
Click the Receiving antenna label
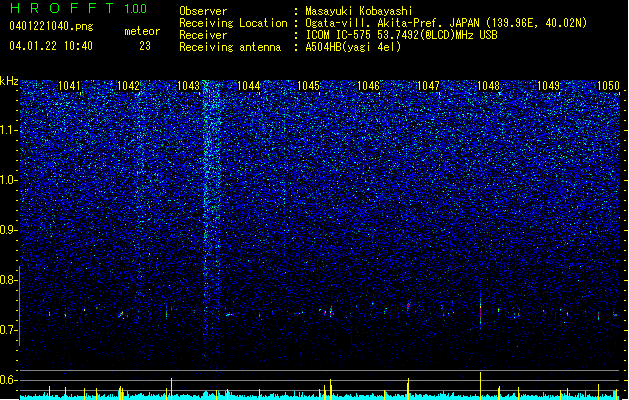point(230,47)
